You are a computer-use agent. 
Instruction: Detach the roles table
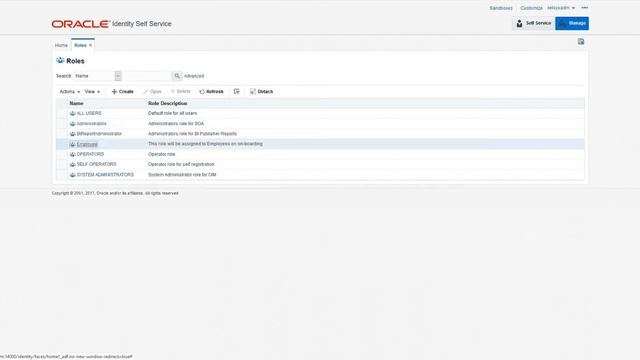point(261,91)
